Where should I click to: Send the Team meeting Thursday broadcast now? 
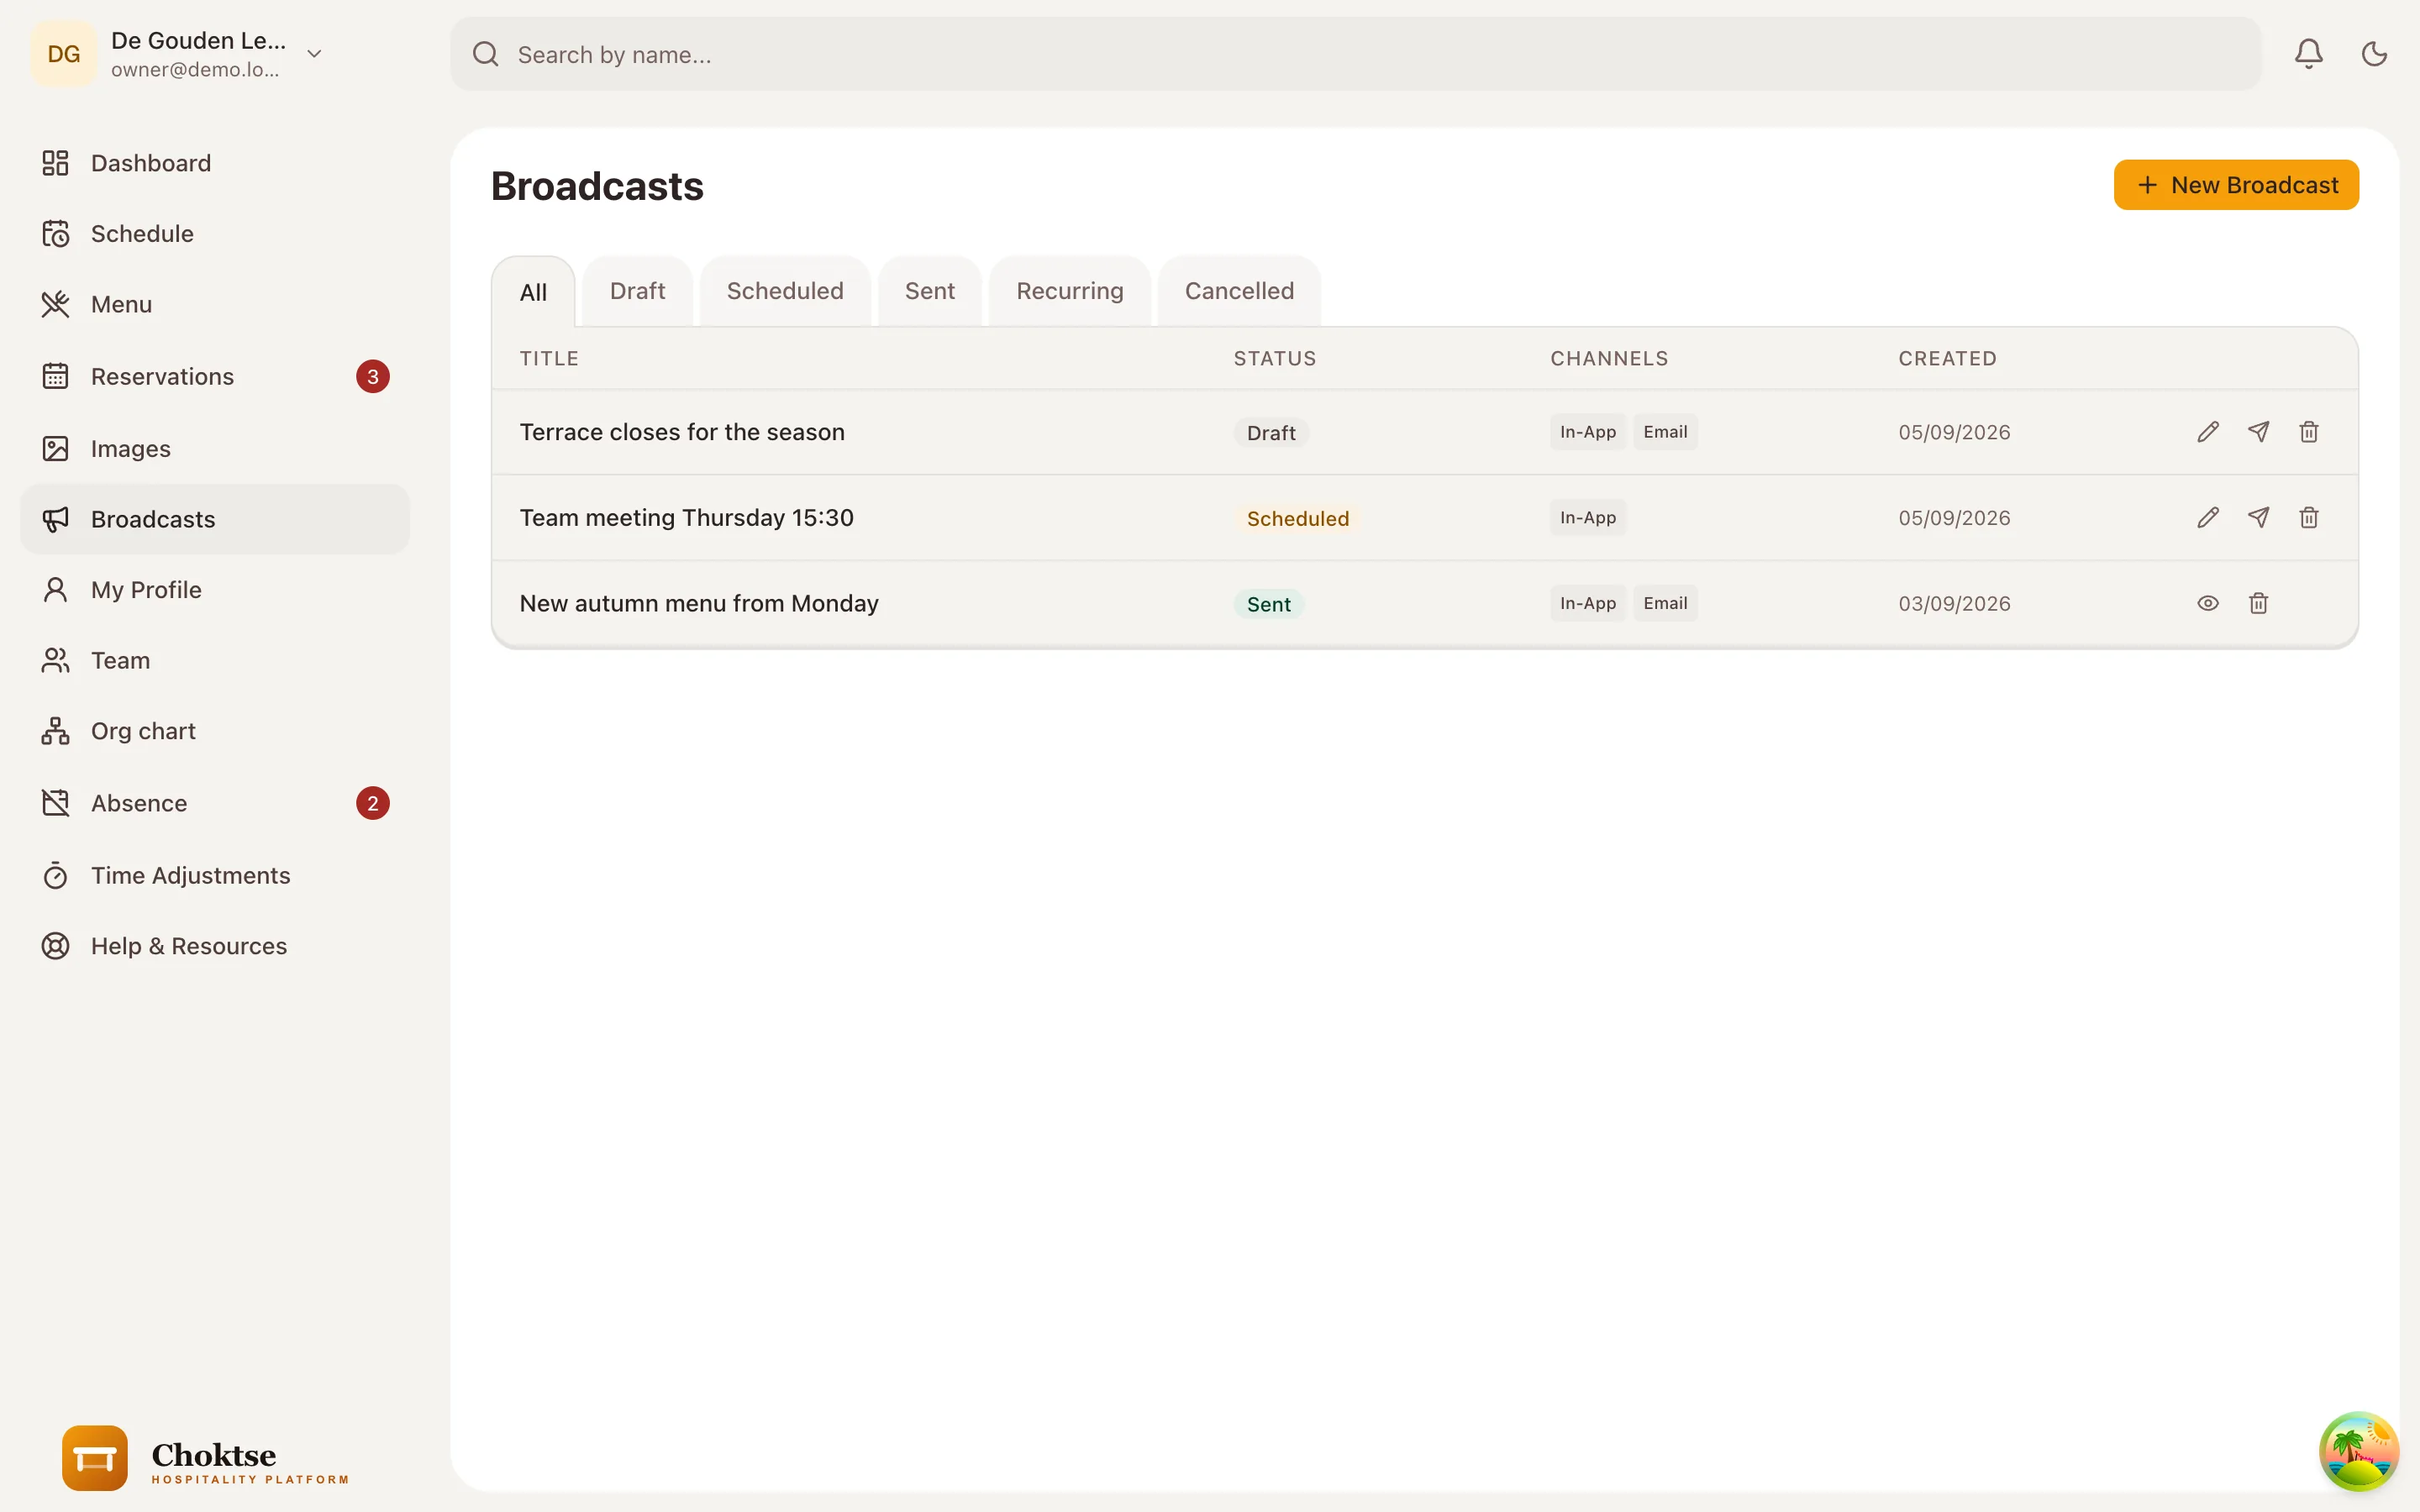(2258, 518)
